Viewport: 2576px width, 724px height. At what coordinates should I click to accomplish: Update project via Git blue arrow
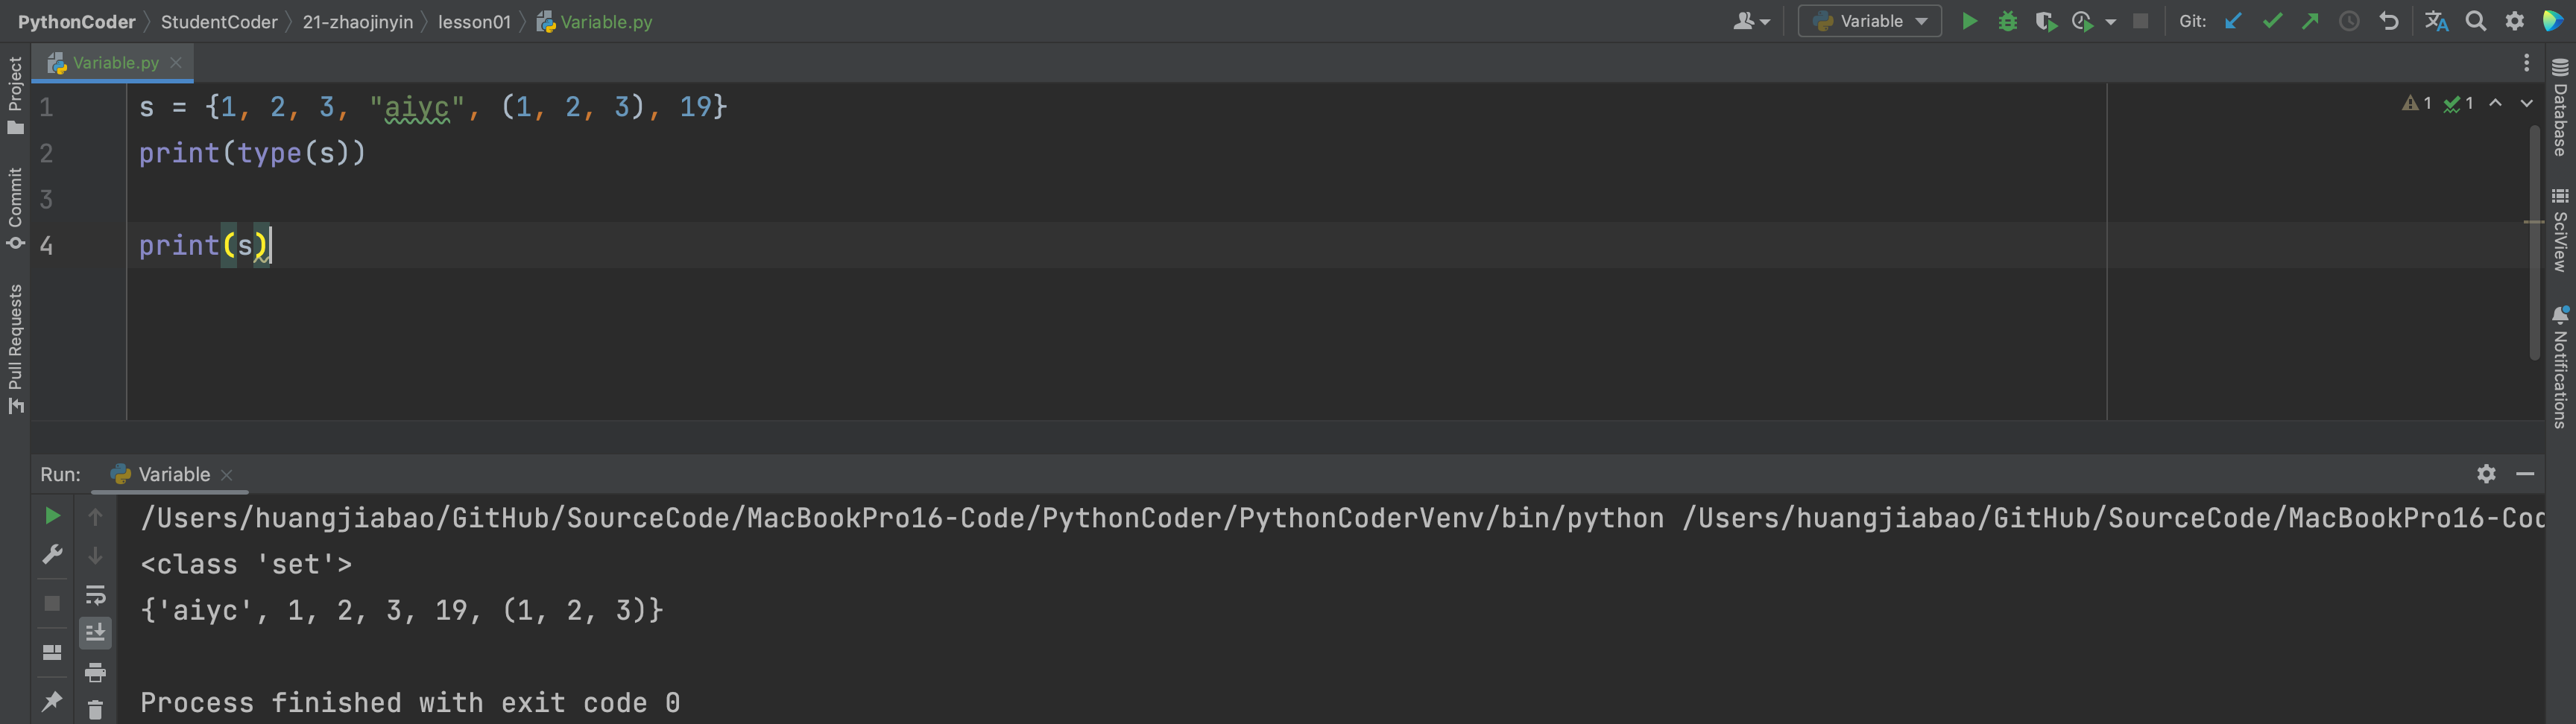pyautogui.click(x=2233, y=21)
